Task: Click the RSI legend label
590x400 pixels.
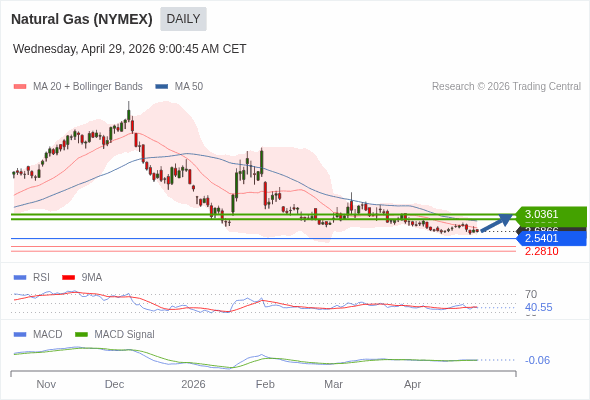Action: pos(41,278)
